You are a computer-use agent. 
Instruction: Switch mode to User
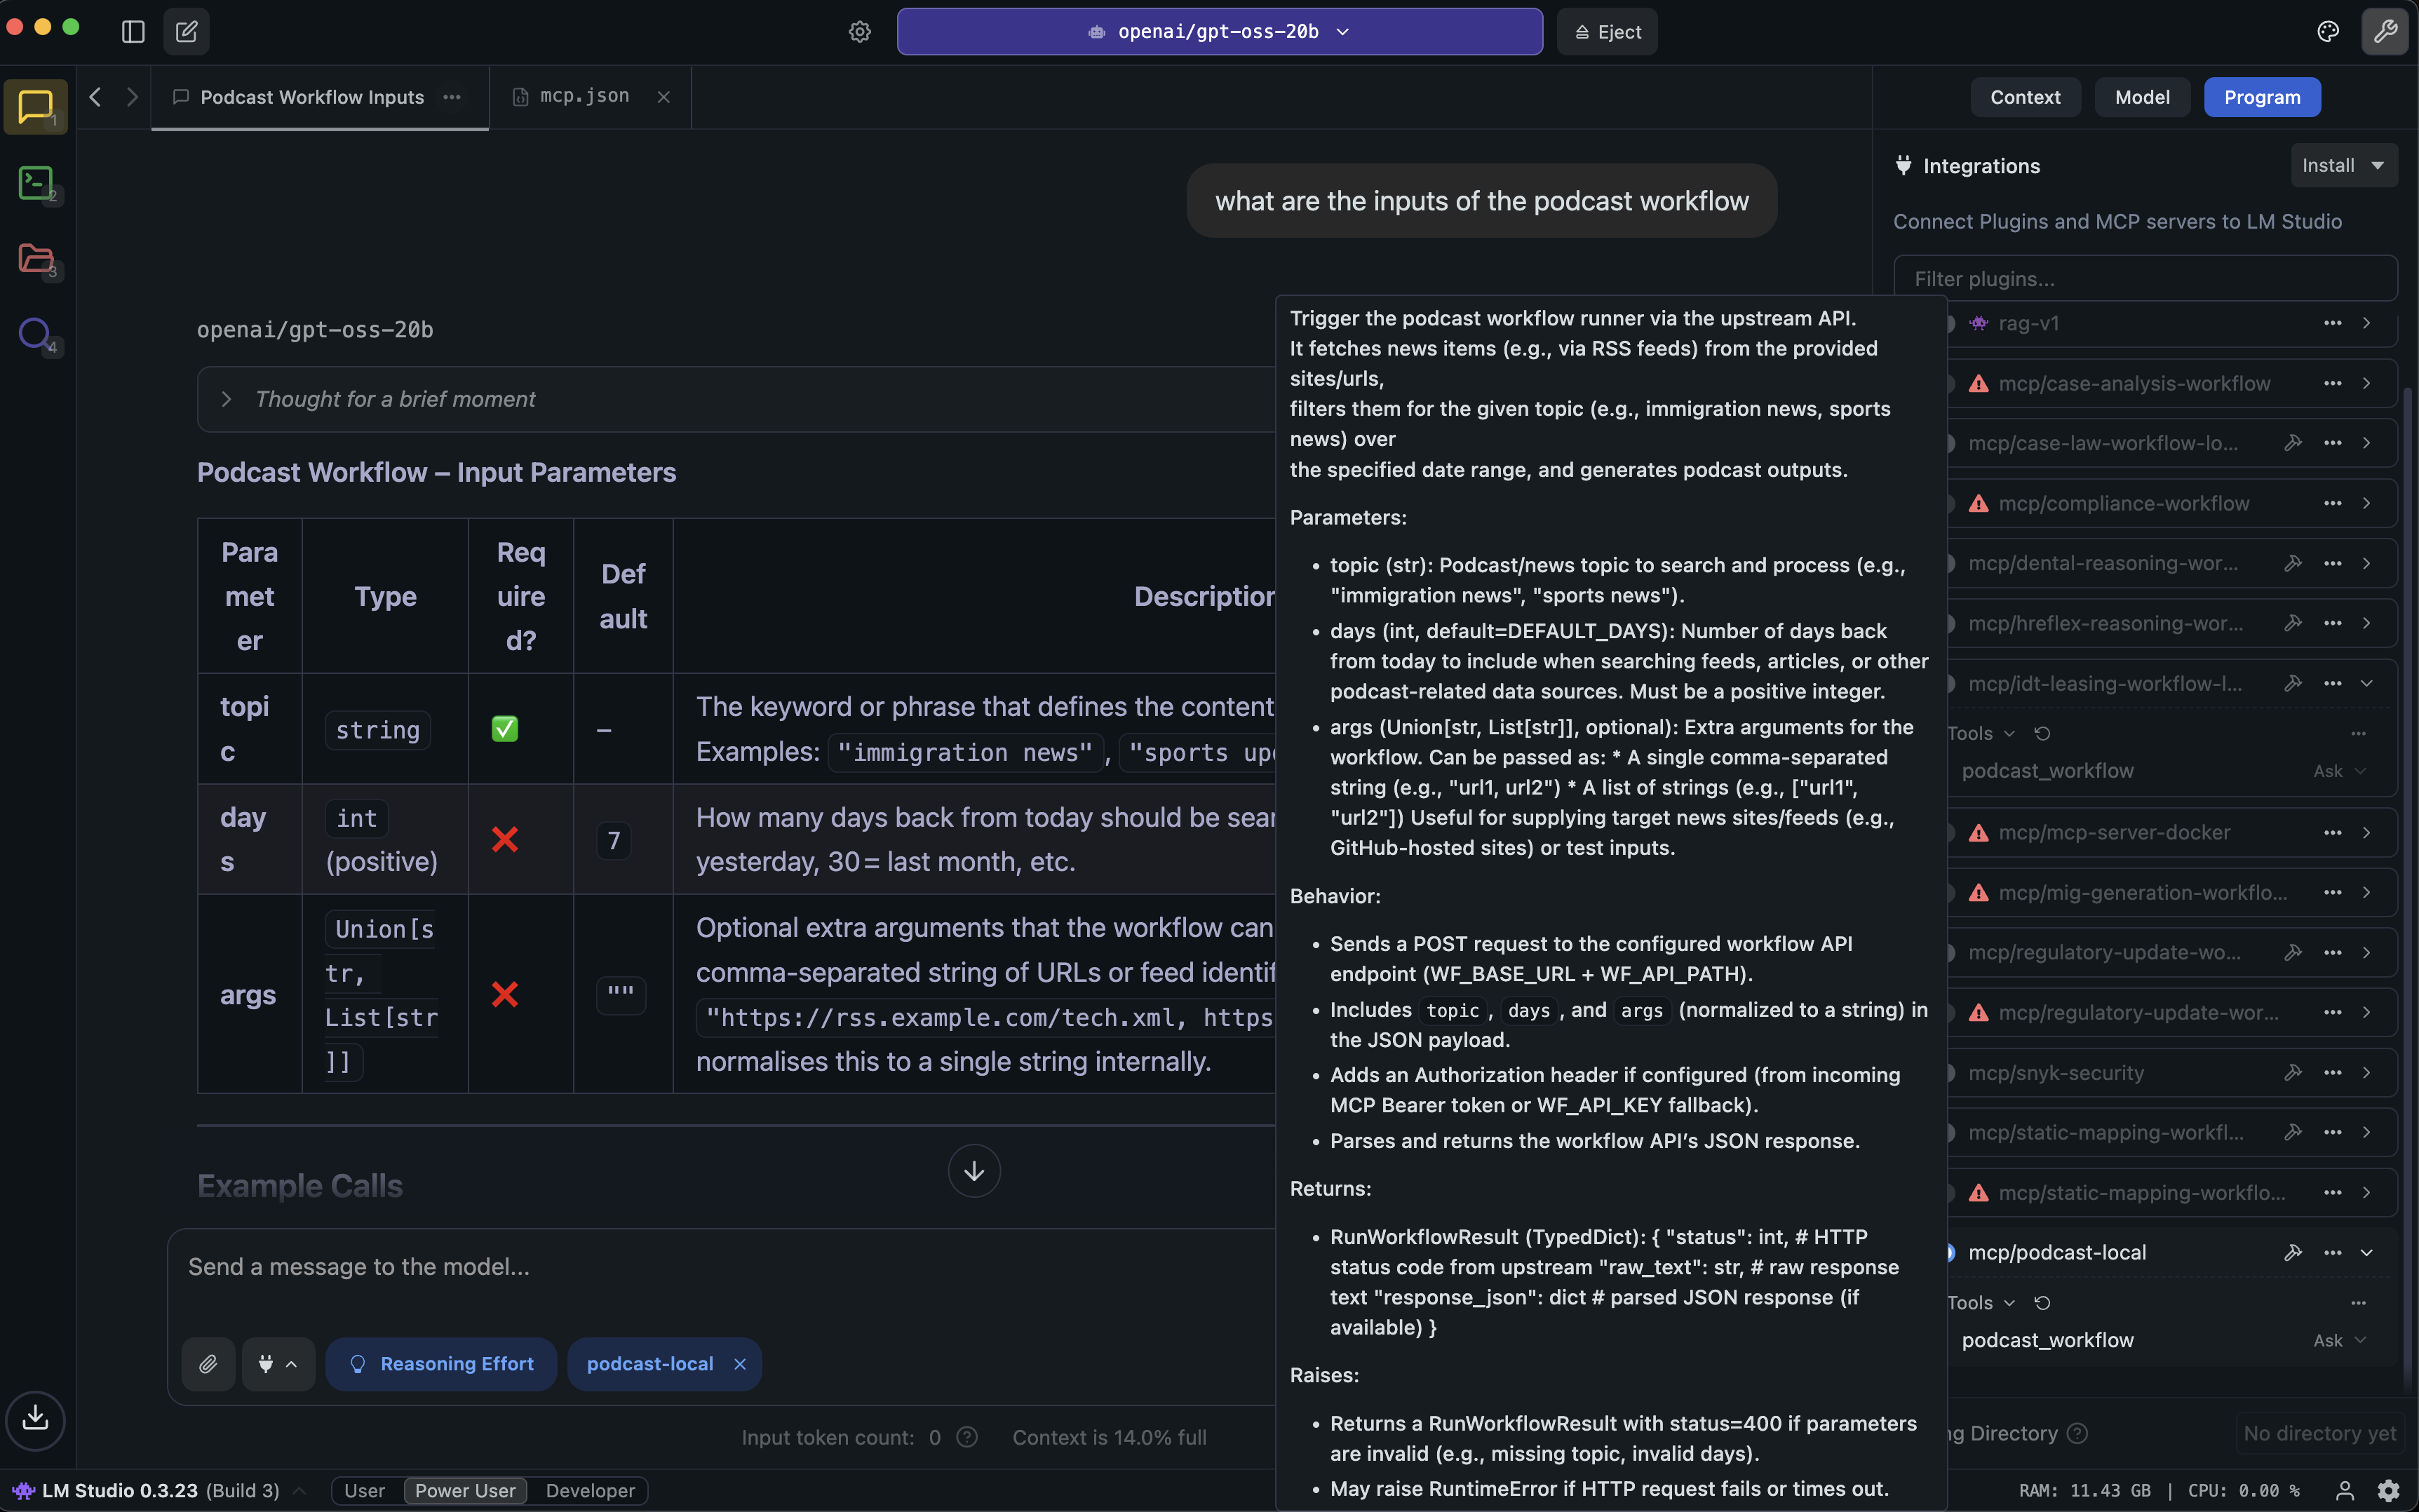364,1490
